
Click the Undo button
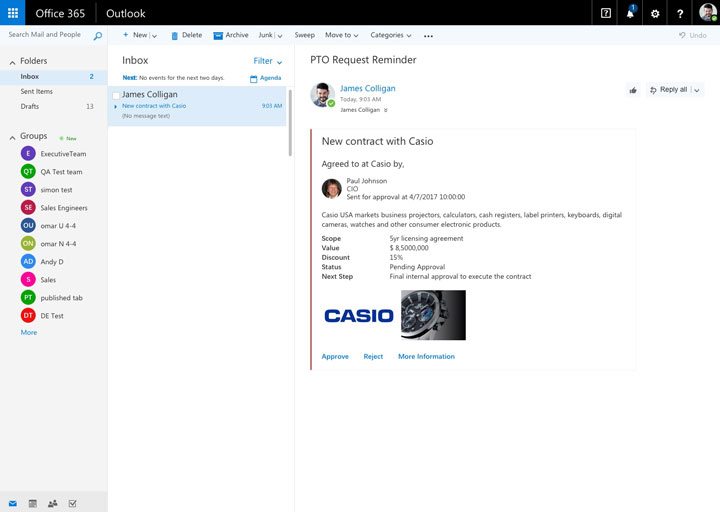tap(692, 35)
